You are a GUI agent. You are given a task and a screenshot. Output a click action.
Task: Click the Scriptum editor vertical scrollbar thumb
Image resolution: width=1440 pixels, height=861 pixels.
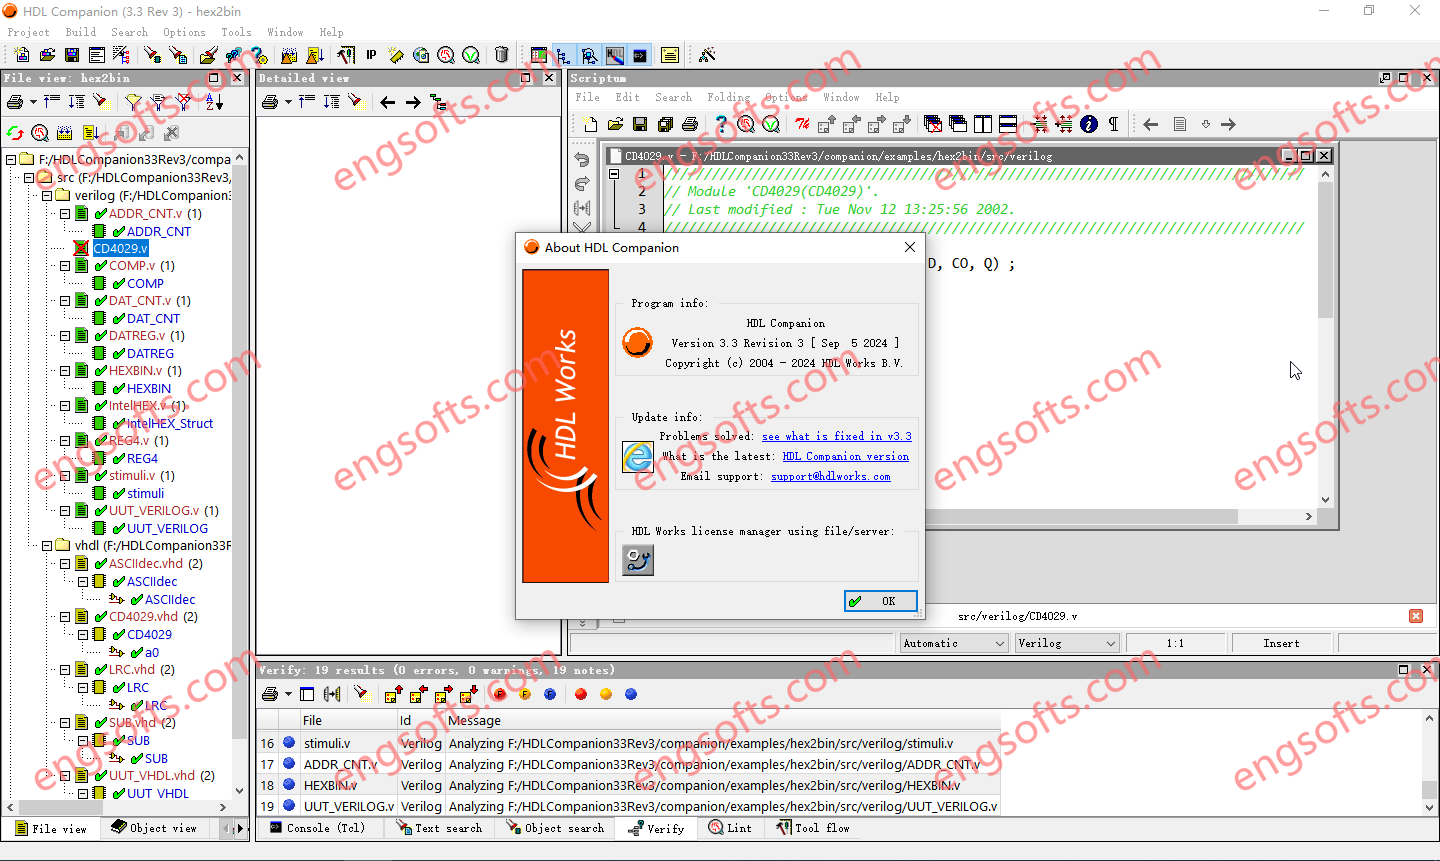(1326, 250)
